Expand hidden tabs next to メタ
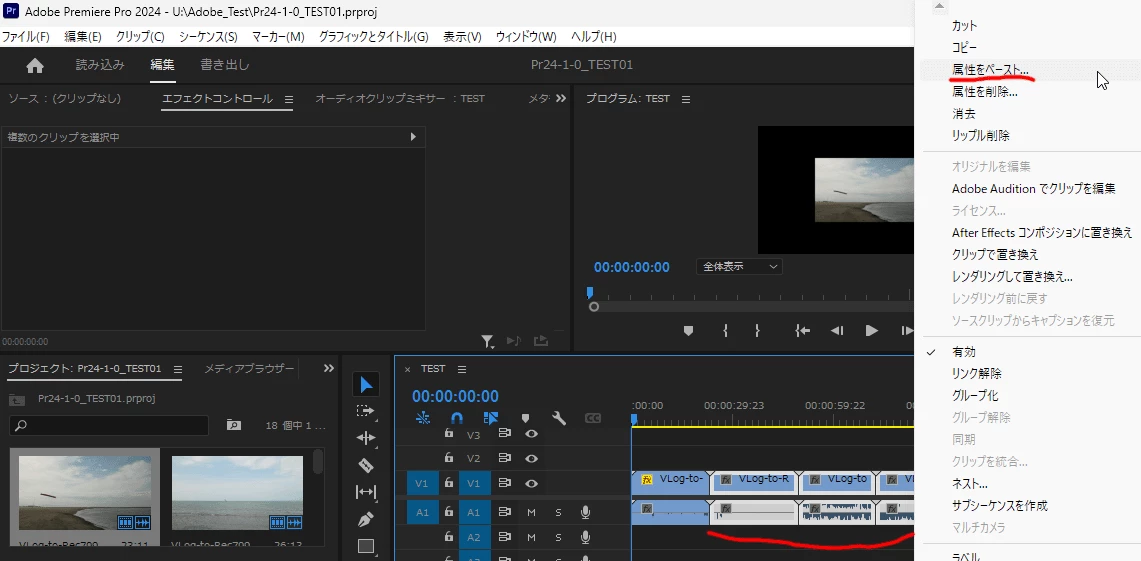Screen dimensions: 1141x561 point(560,99)
